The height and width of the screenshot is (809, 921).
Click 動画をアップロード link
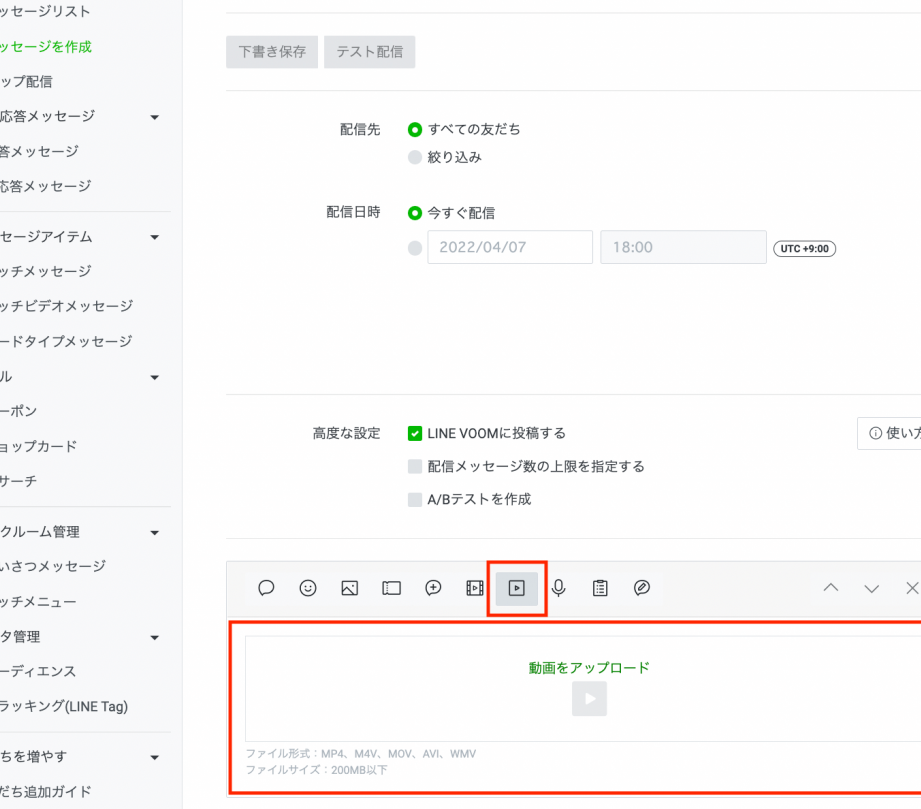click(589, 667)
